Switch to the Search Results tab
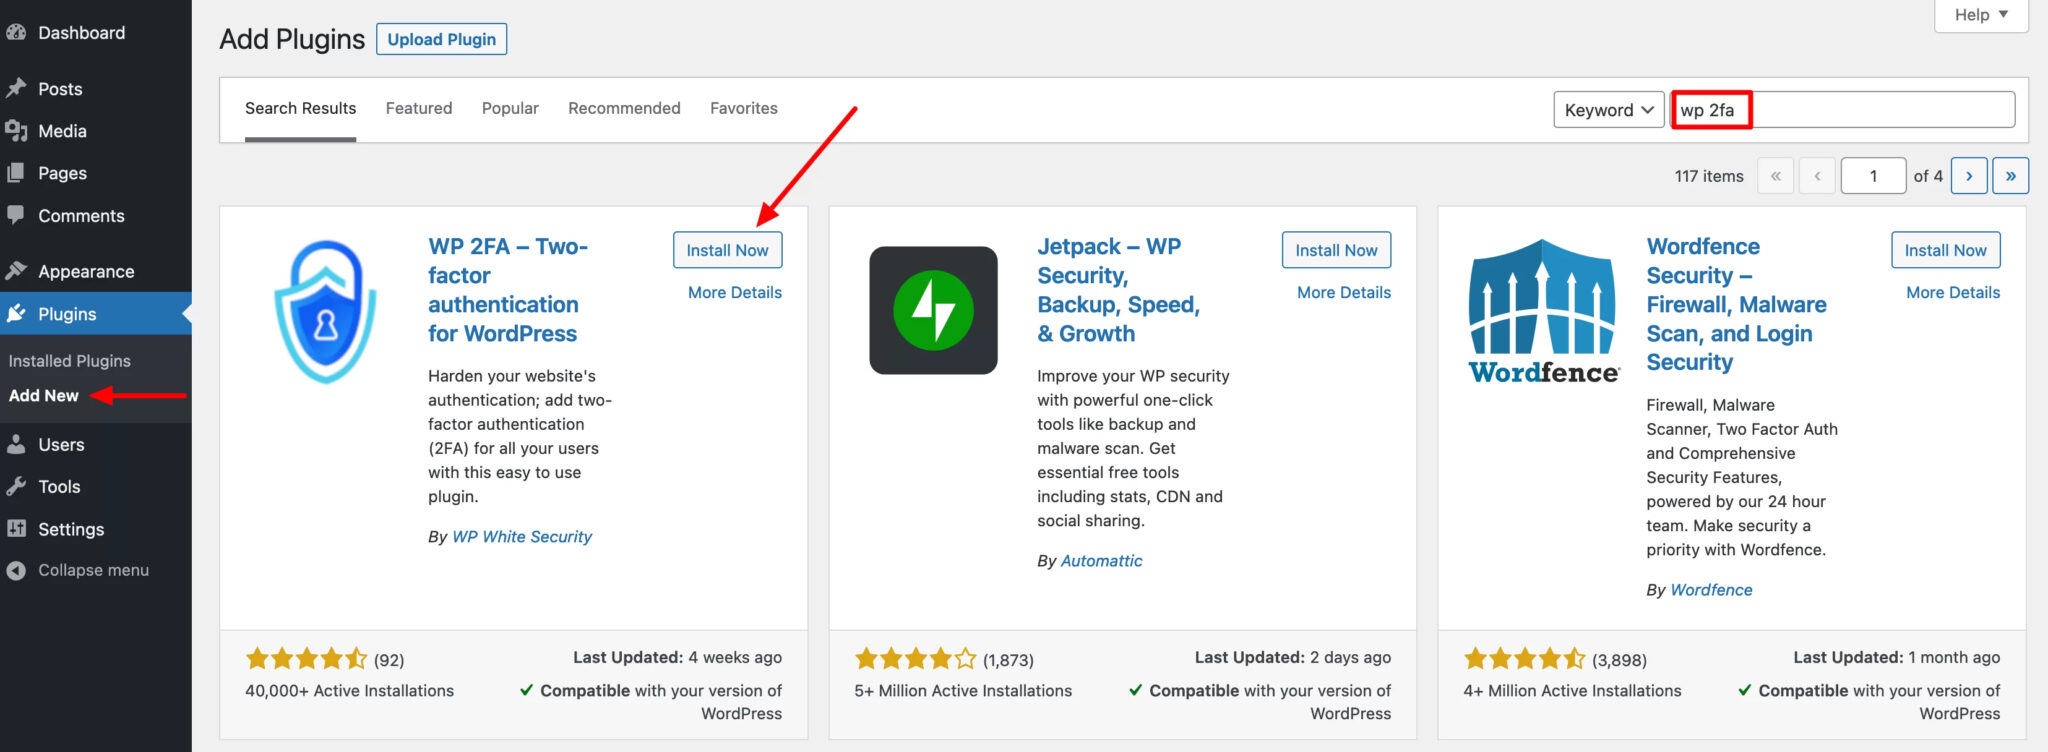The height and width of the screenshot is (752, 2048). click(300, 108)
